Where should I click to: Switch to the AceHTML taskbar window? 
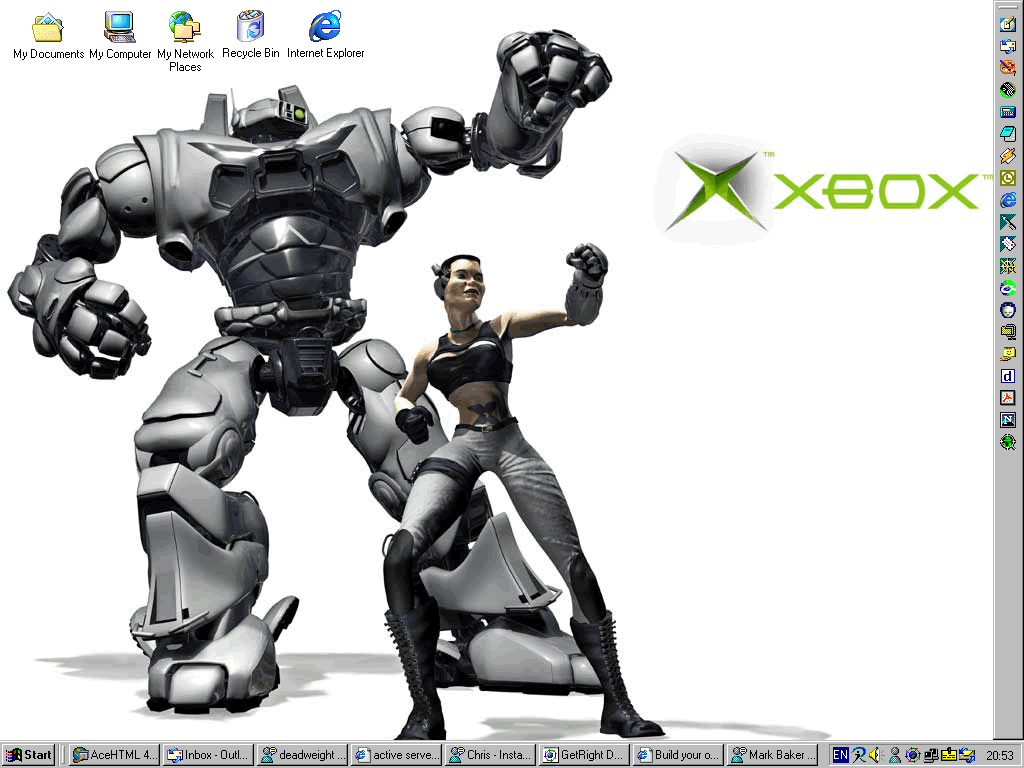(x=114, y=755)
